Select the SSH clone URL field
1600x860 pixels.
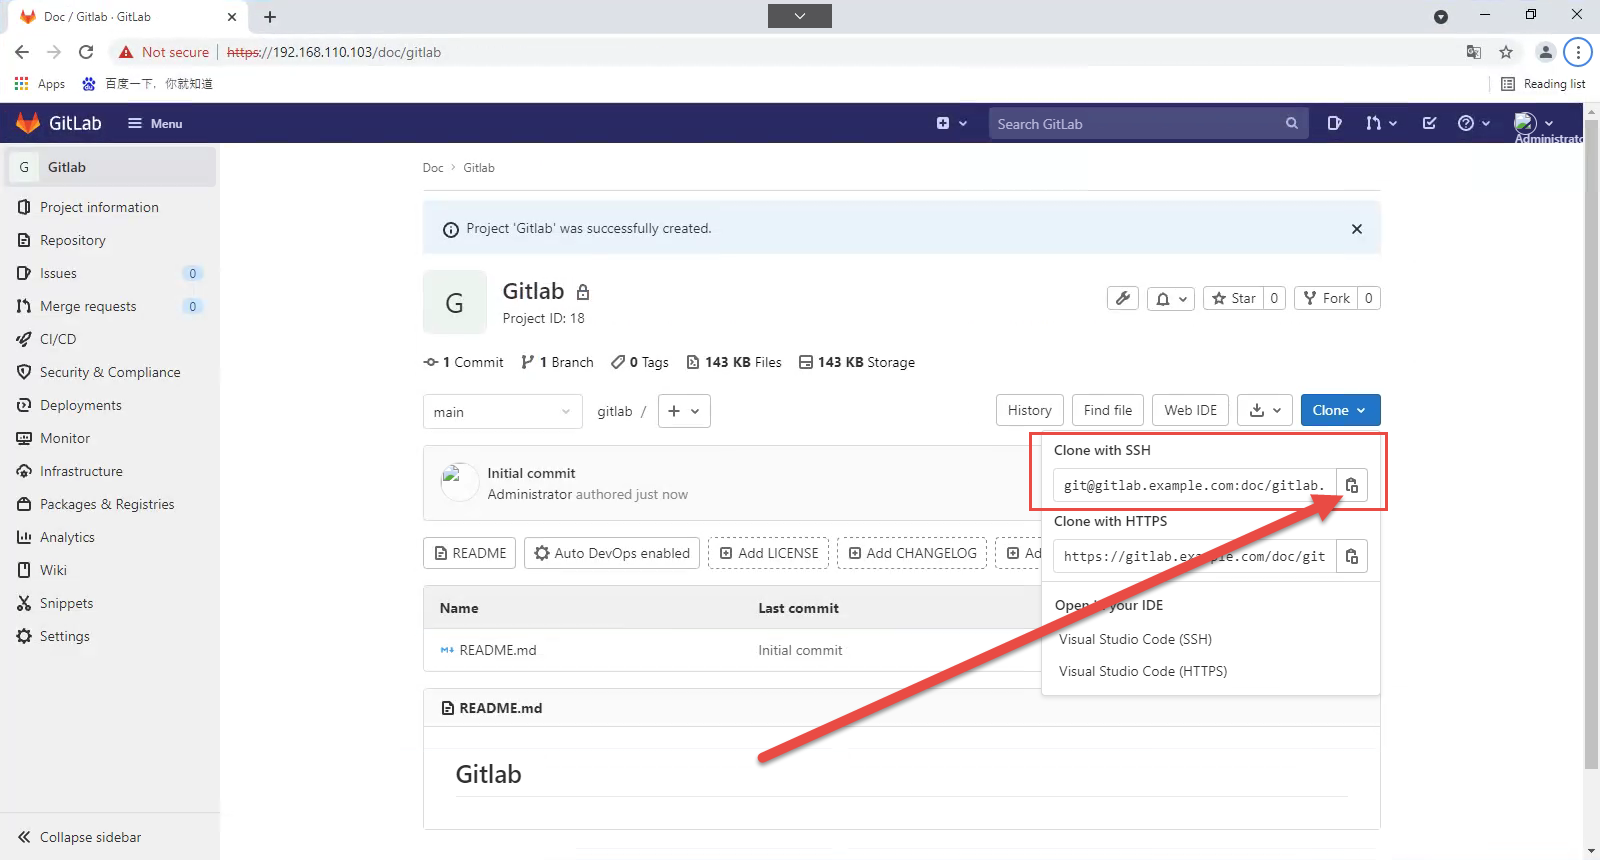pyautogui.click(x=1195, y=486)
